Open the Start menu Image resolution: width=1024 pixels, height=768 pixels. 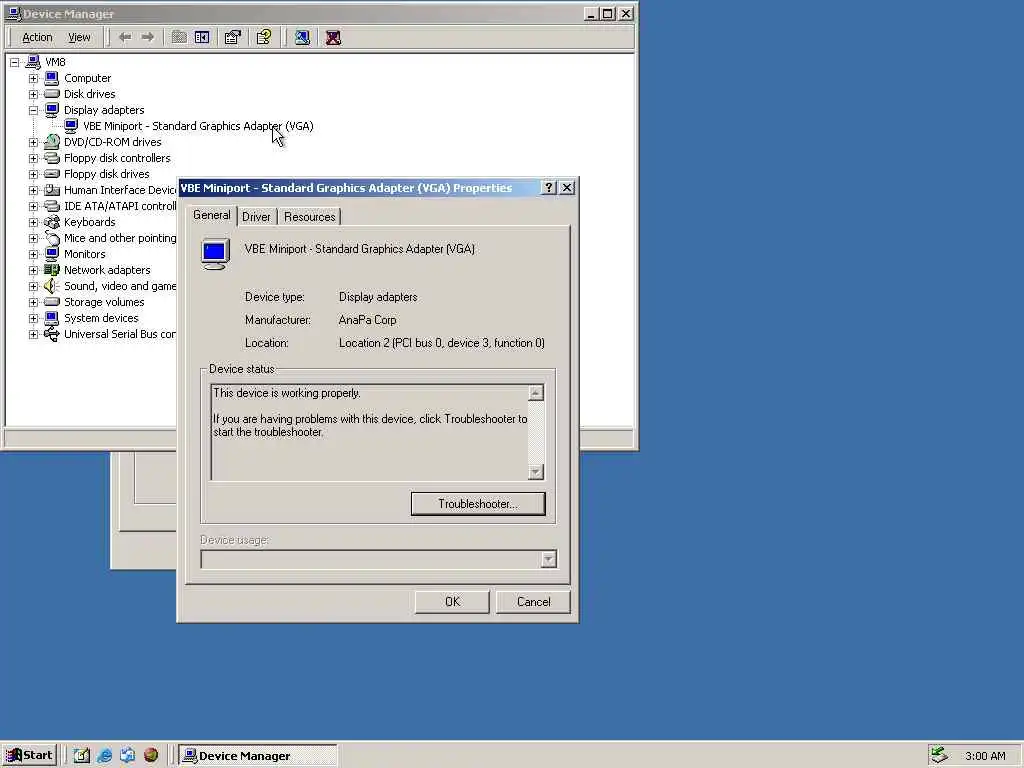pos(30,756)
